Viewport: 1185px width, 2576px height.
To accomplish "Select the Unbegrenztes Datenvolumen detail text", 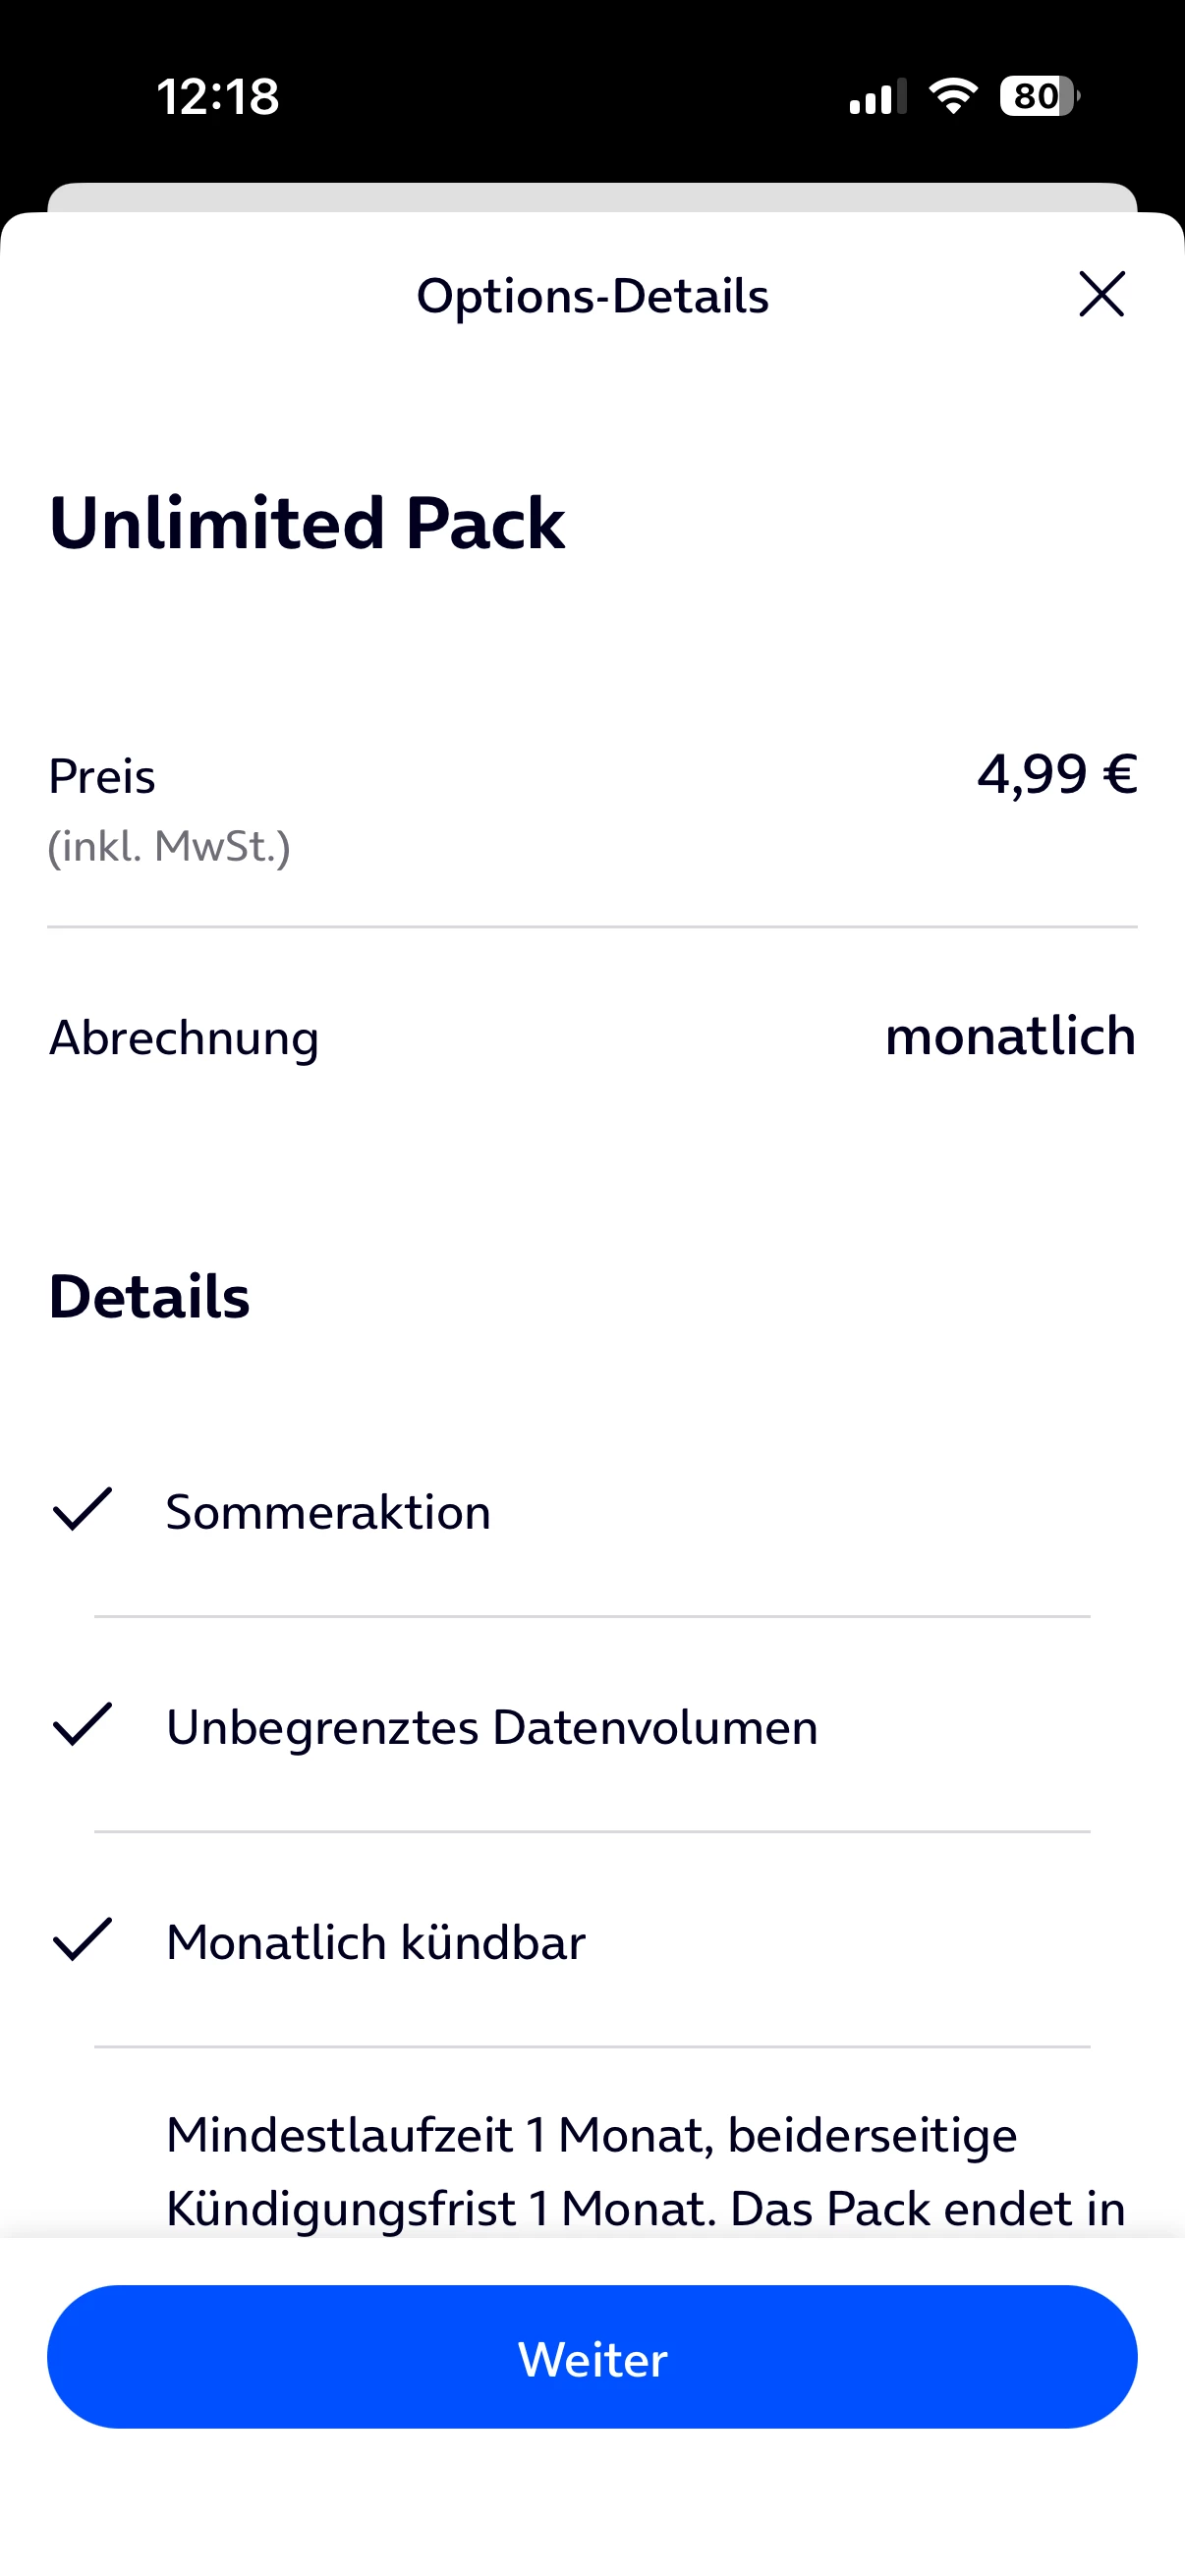I will pos(492,1727).
